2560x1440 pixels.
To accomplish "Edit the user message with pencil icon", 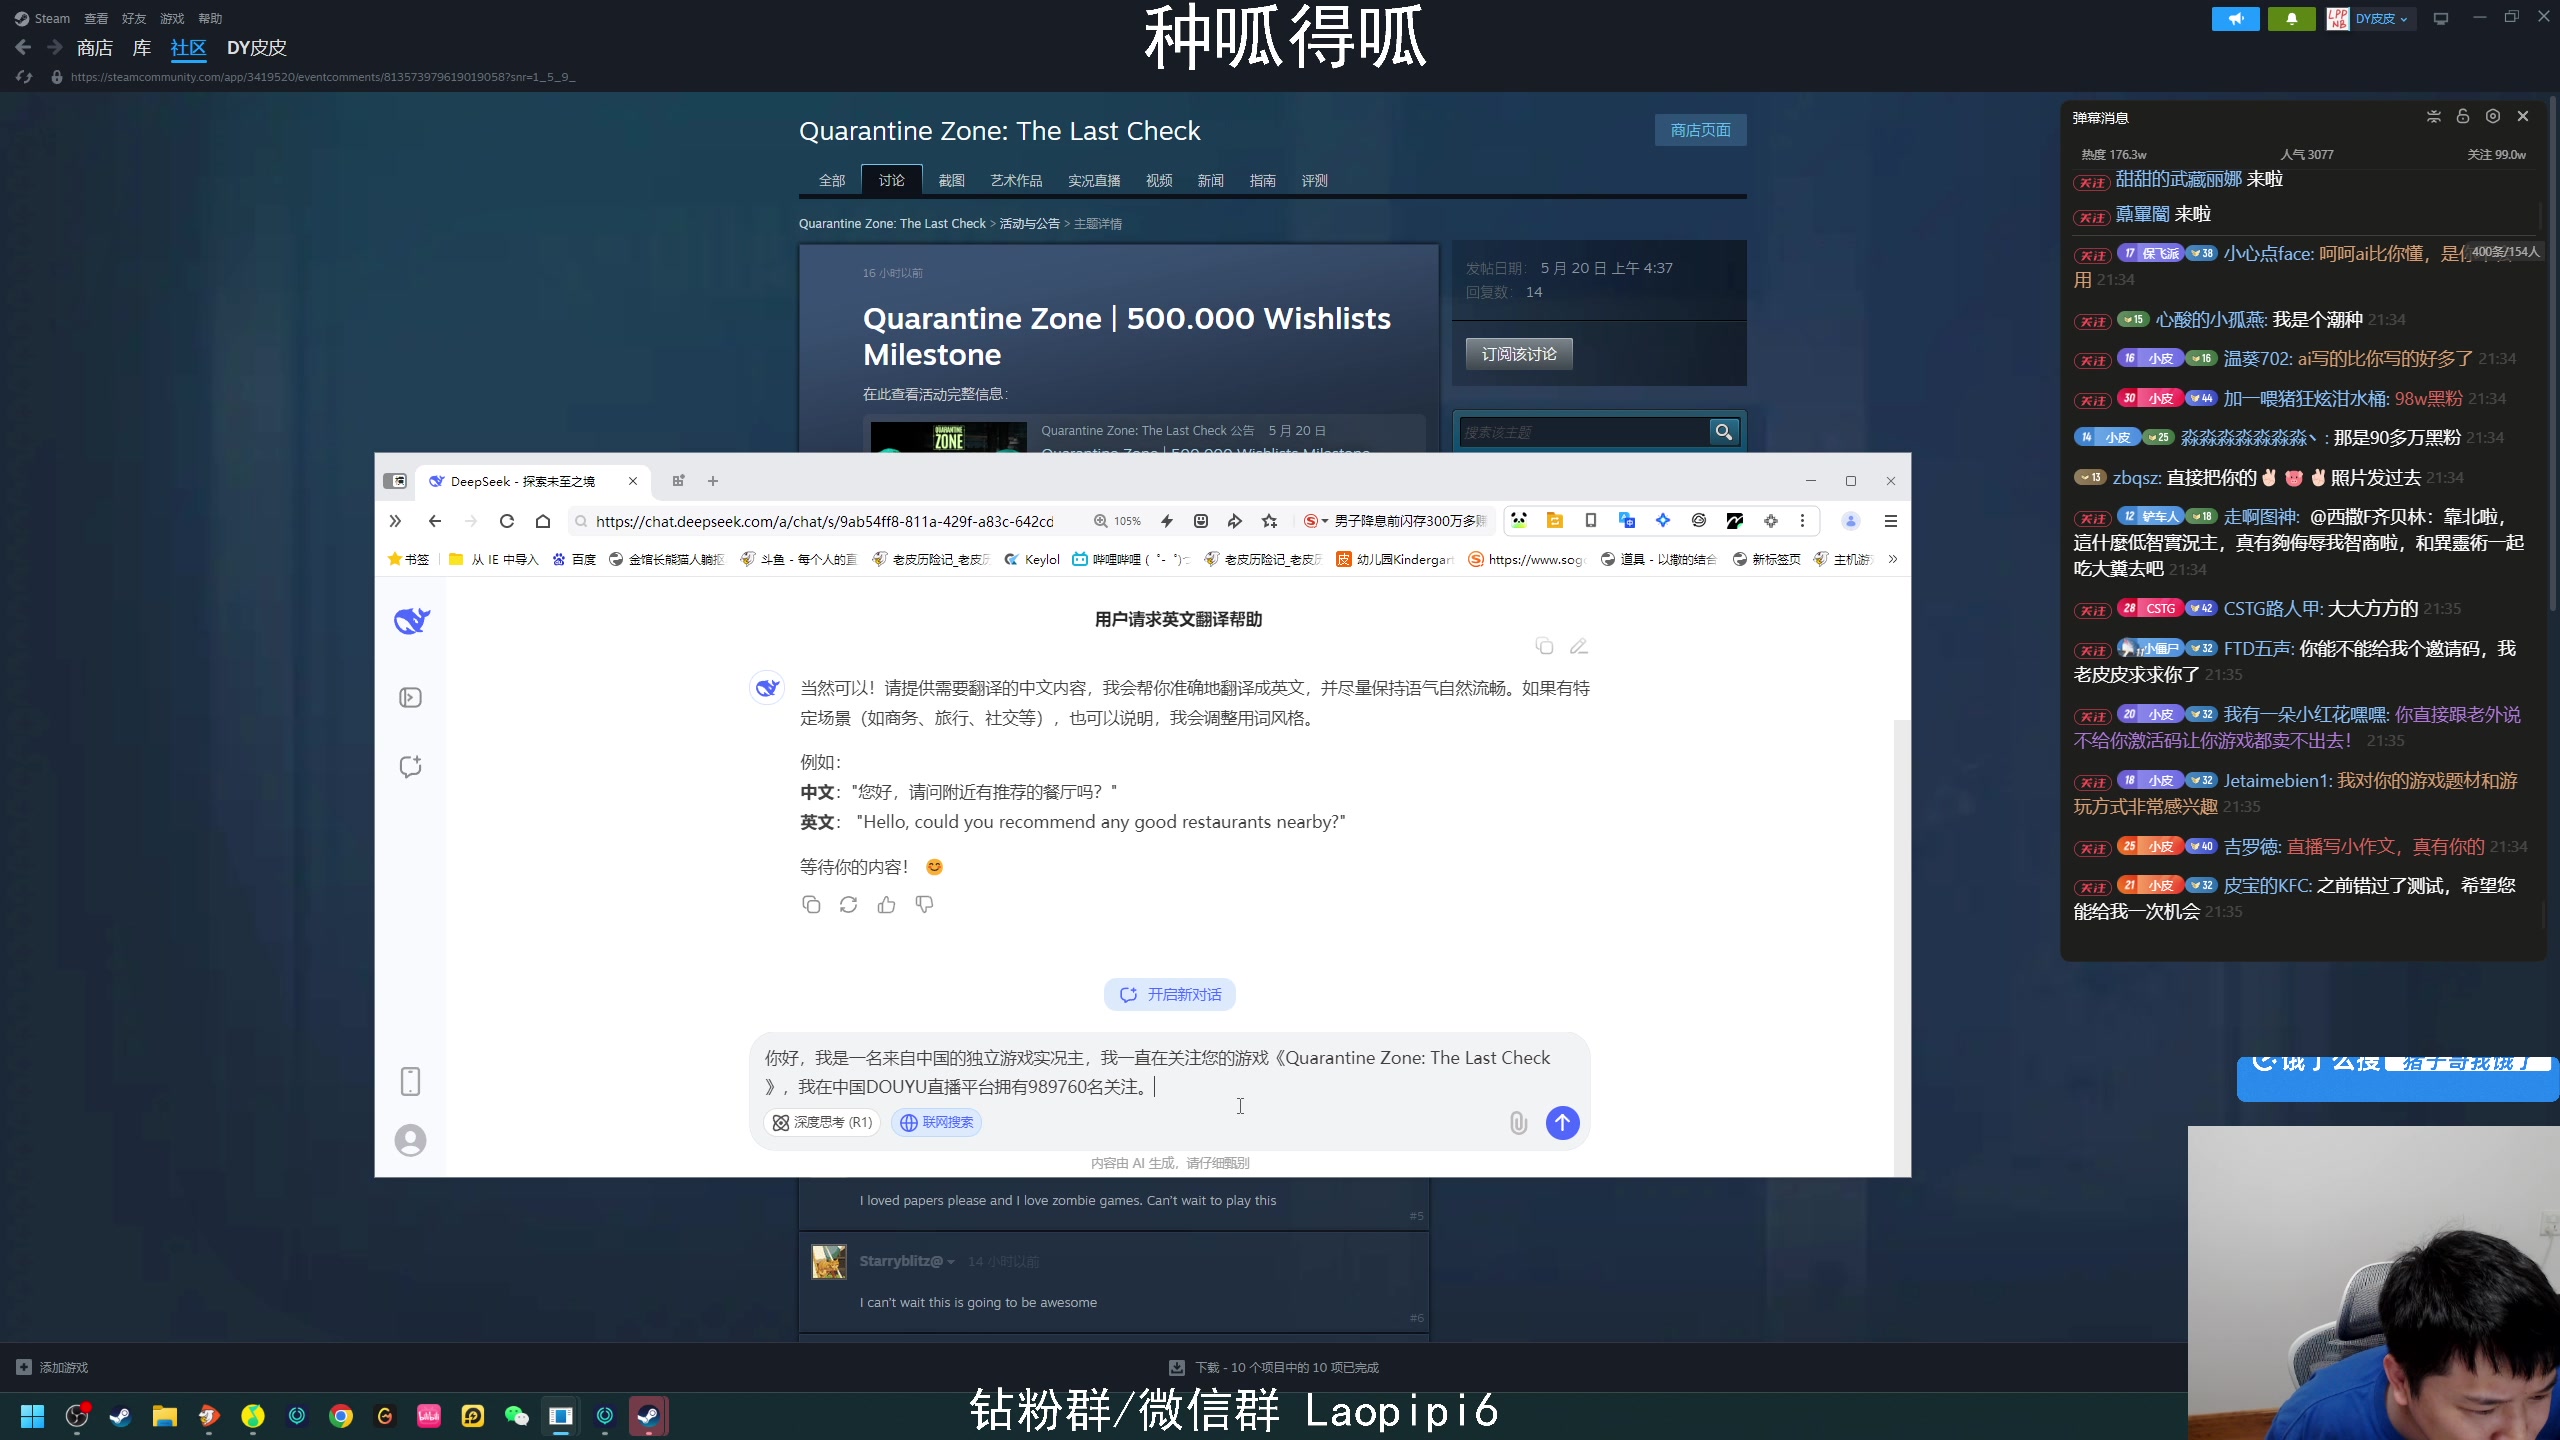I will [1579, 646].
